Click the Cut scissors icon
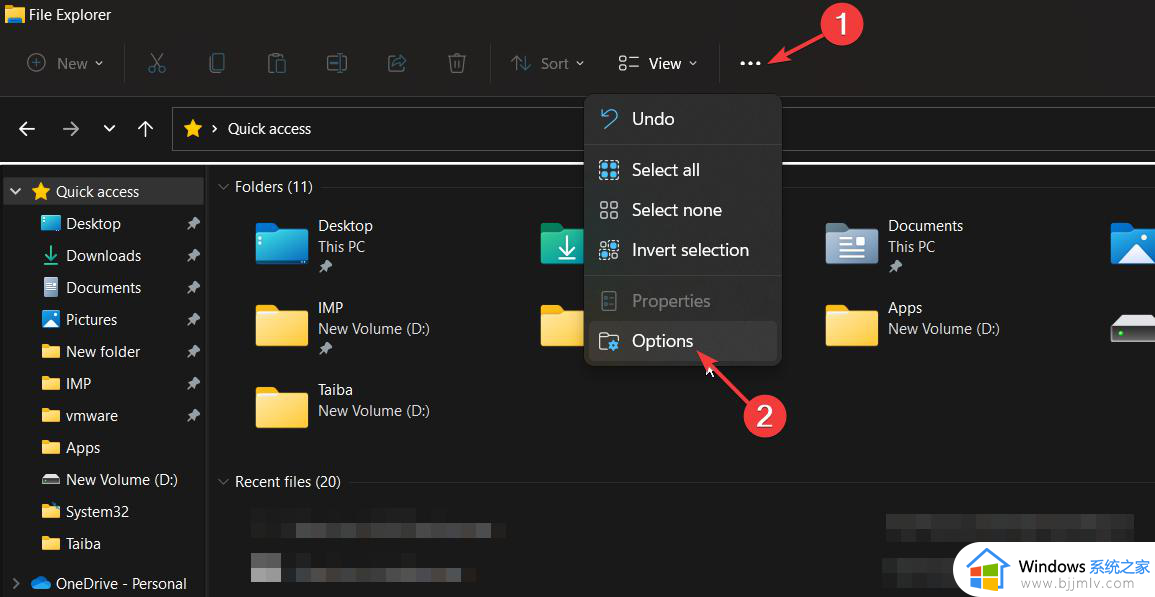The width and height of the screenshot is (1155, 597). (x=157, y=63)
